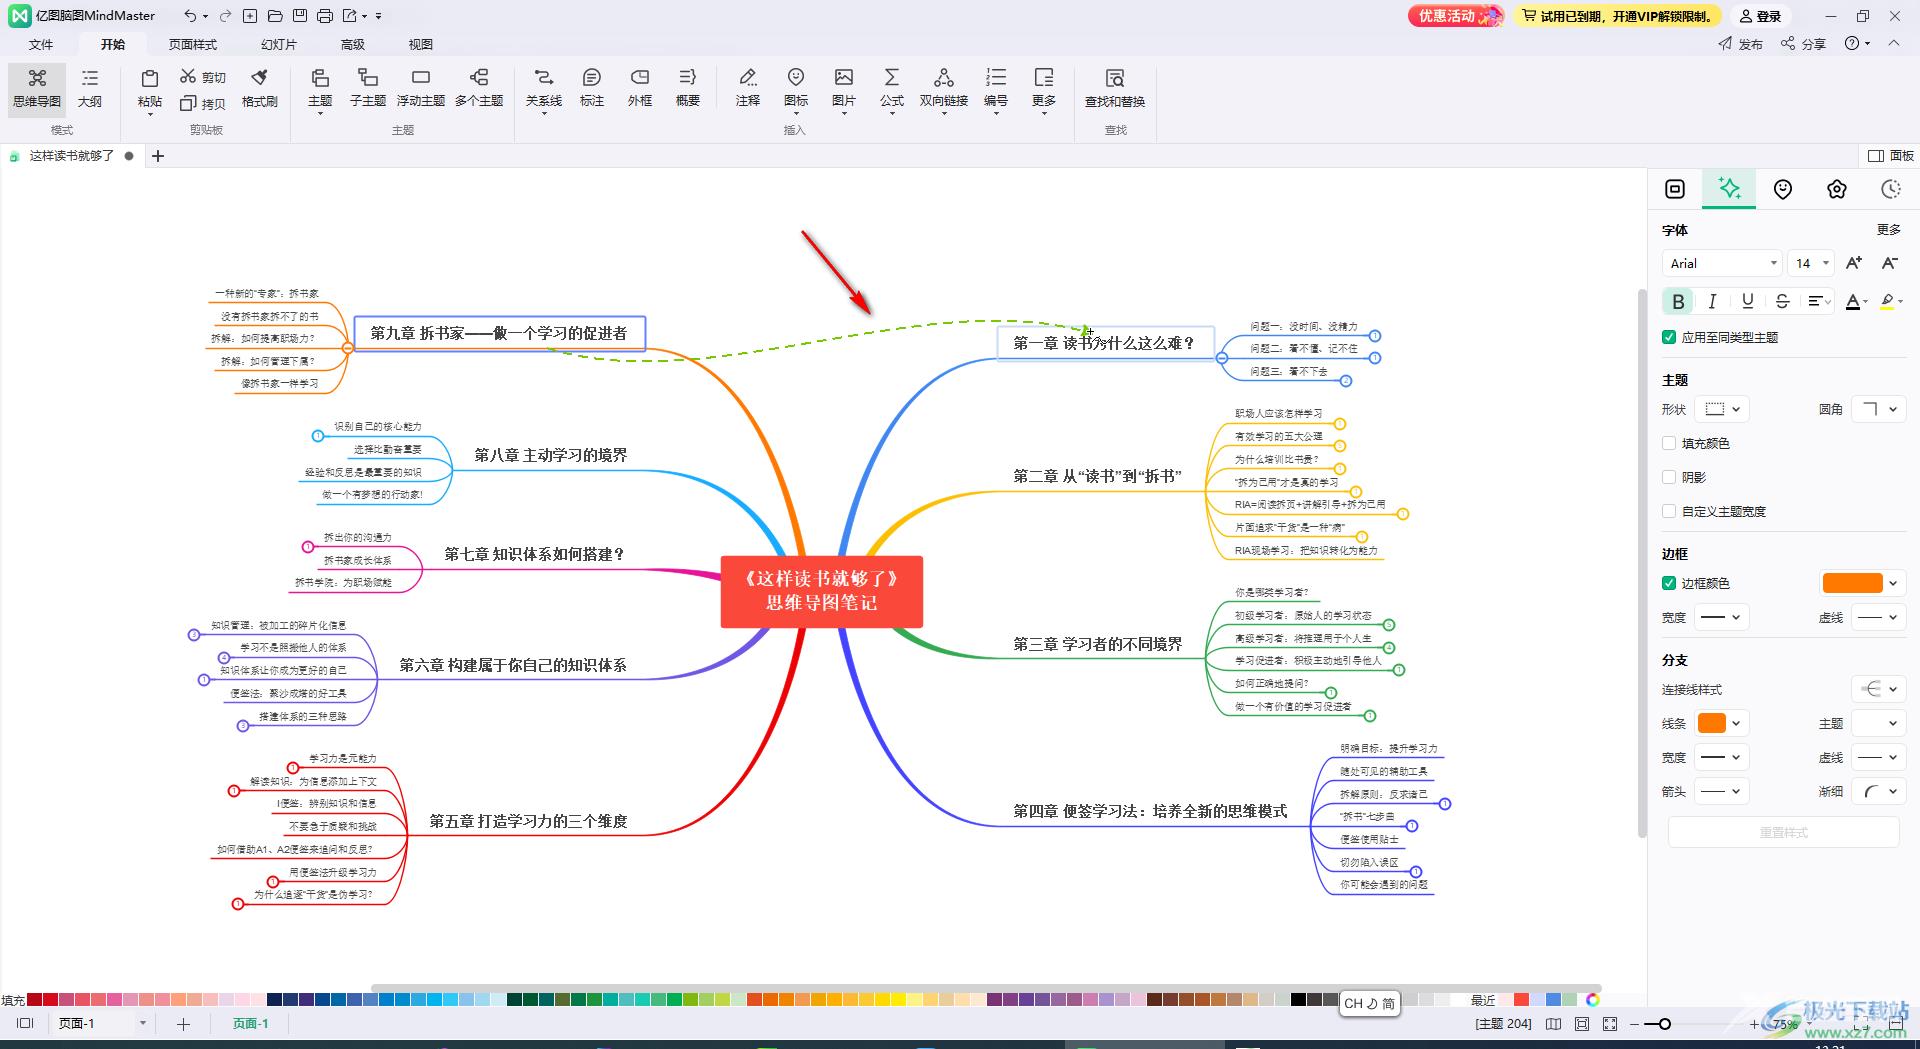Insert a 浮动主题 floating topic

point(421,88)
